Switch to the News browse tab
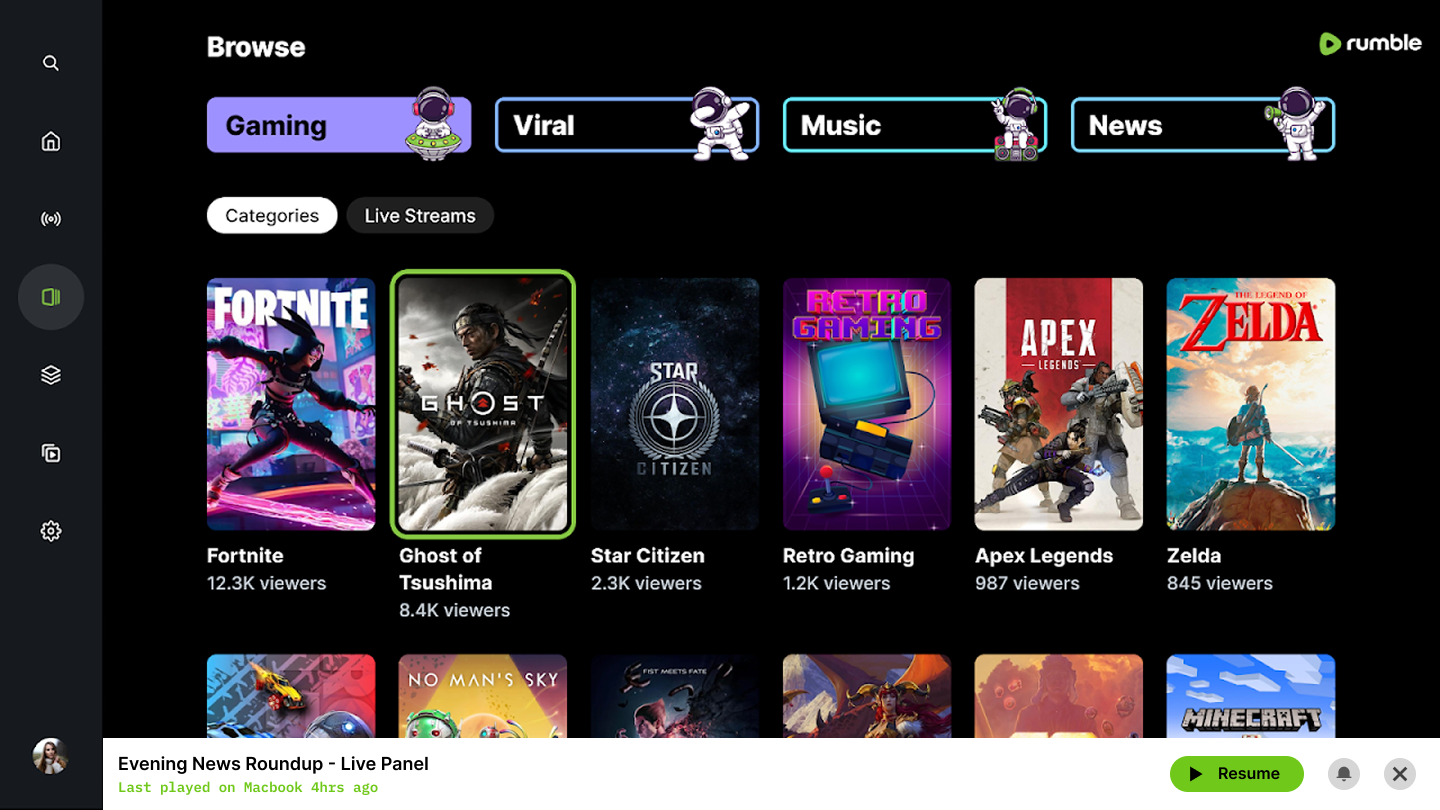The height and width of the screenshot is (810, 1440). pyautogui.click(x=1203, y=125)
